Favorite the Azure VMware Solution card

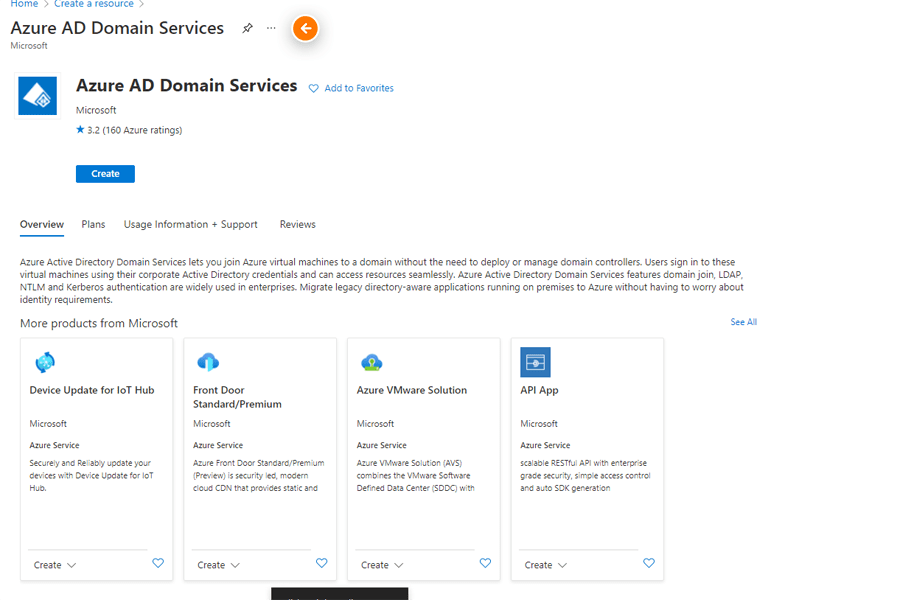pyautogui.click(x=485, y=563)
